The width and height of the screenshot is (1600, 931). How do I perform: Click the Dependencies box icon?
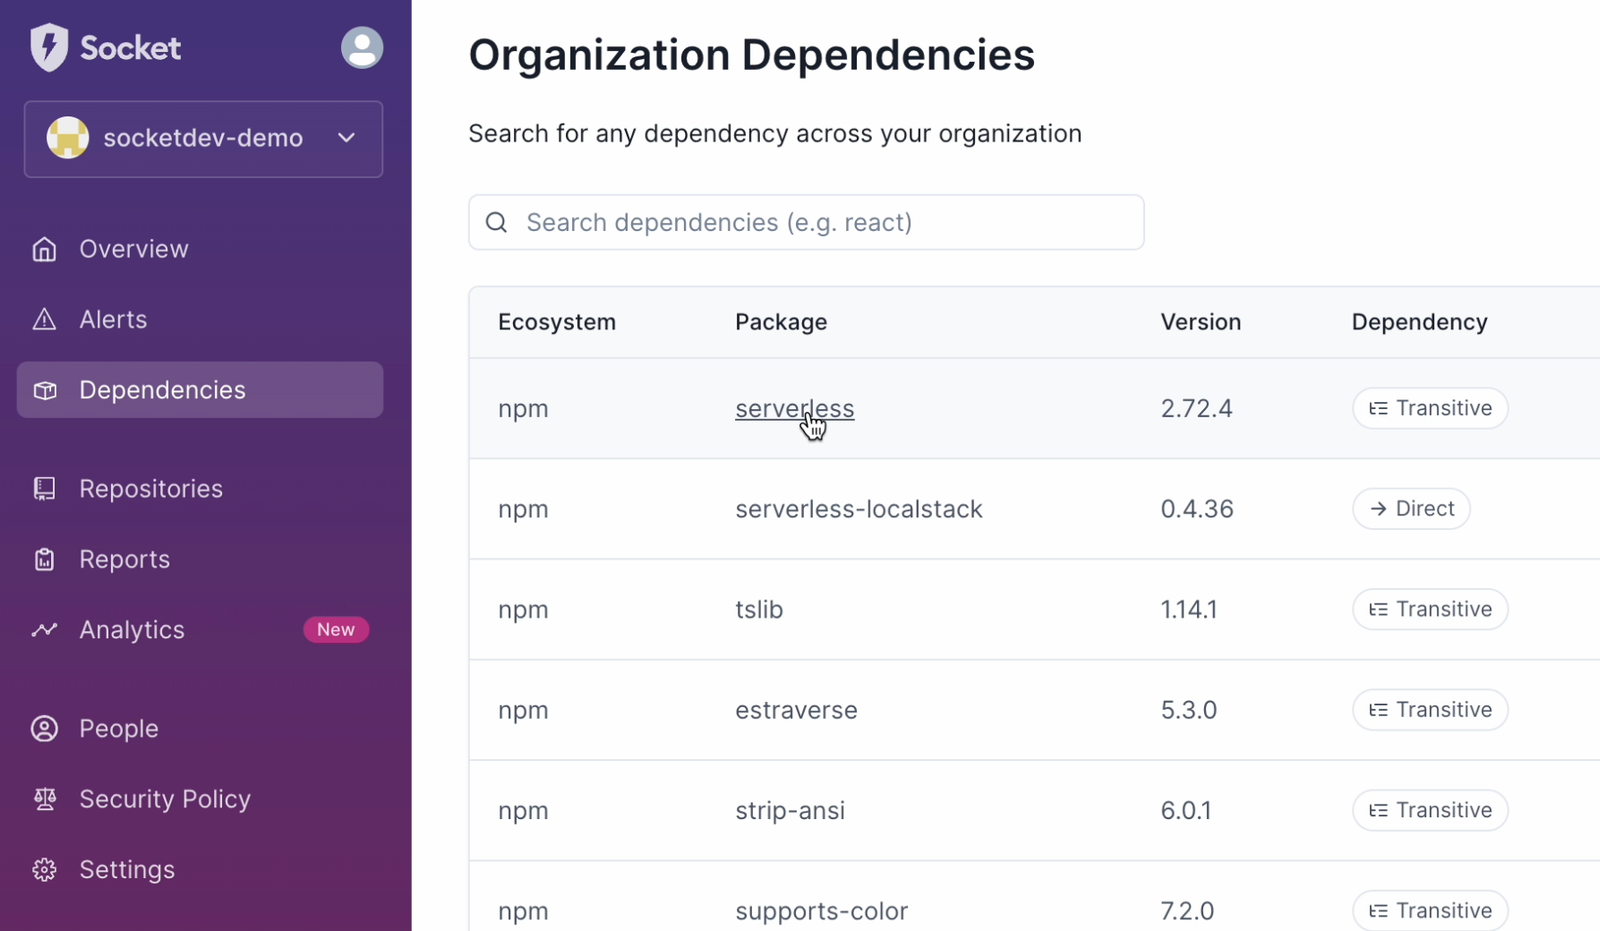(45, 390)
